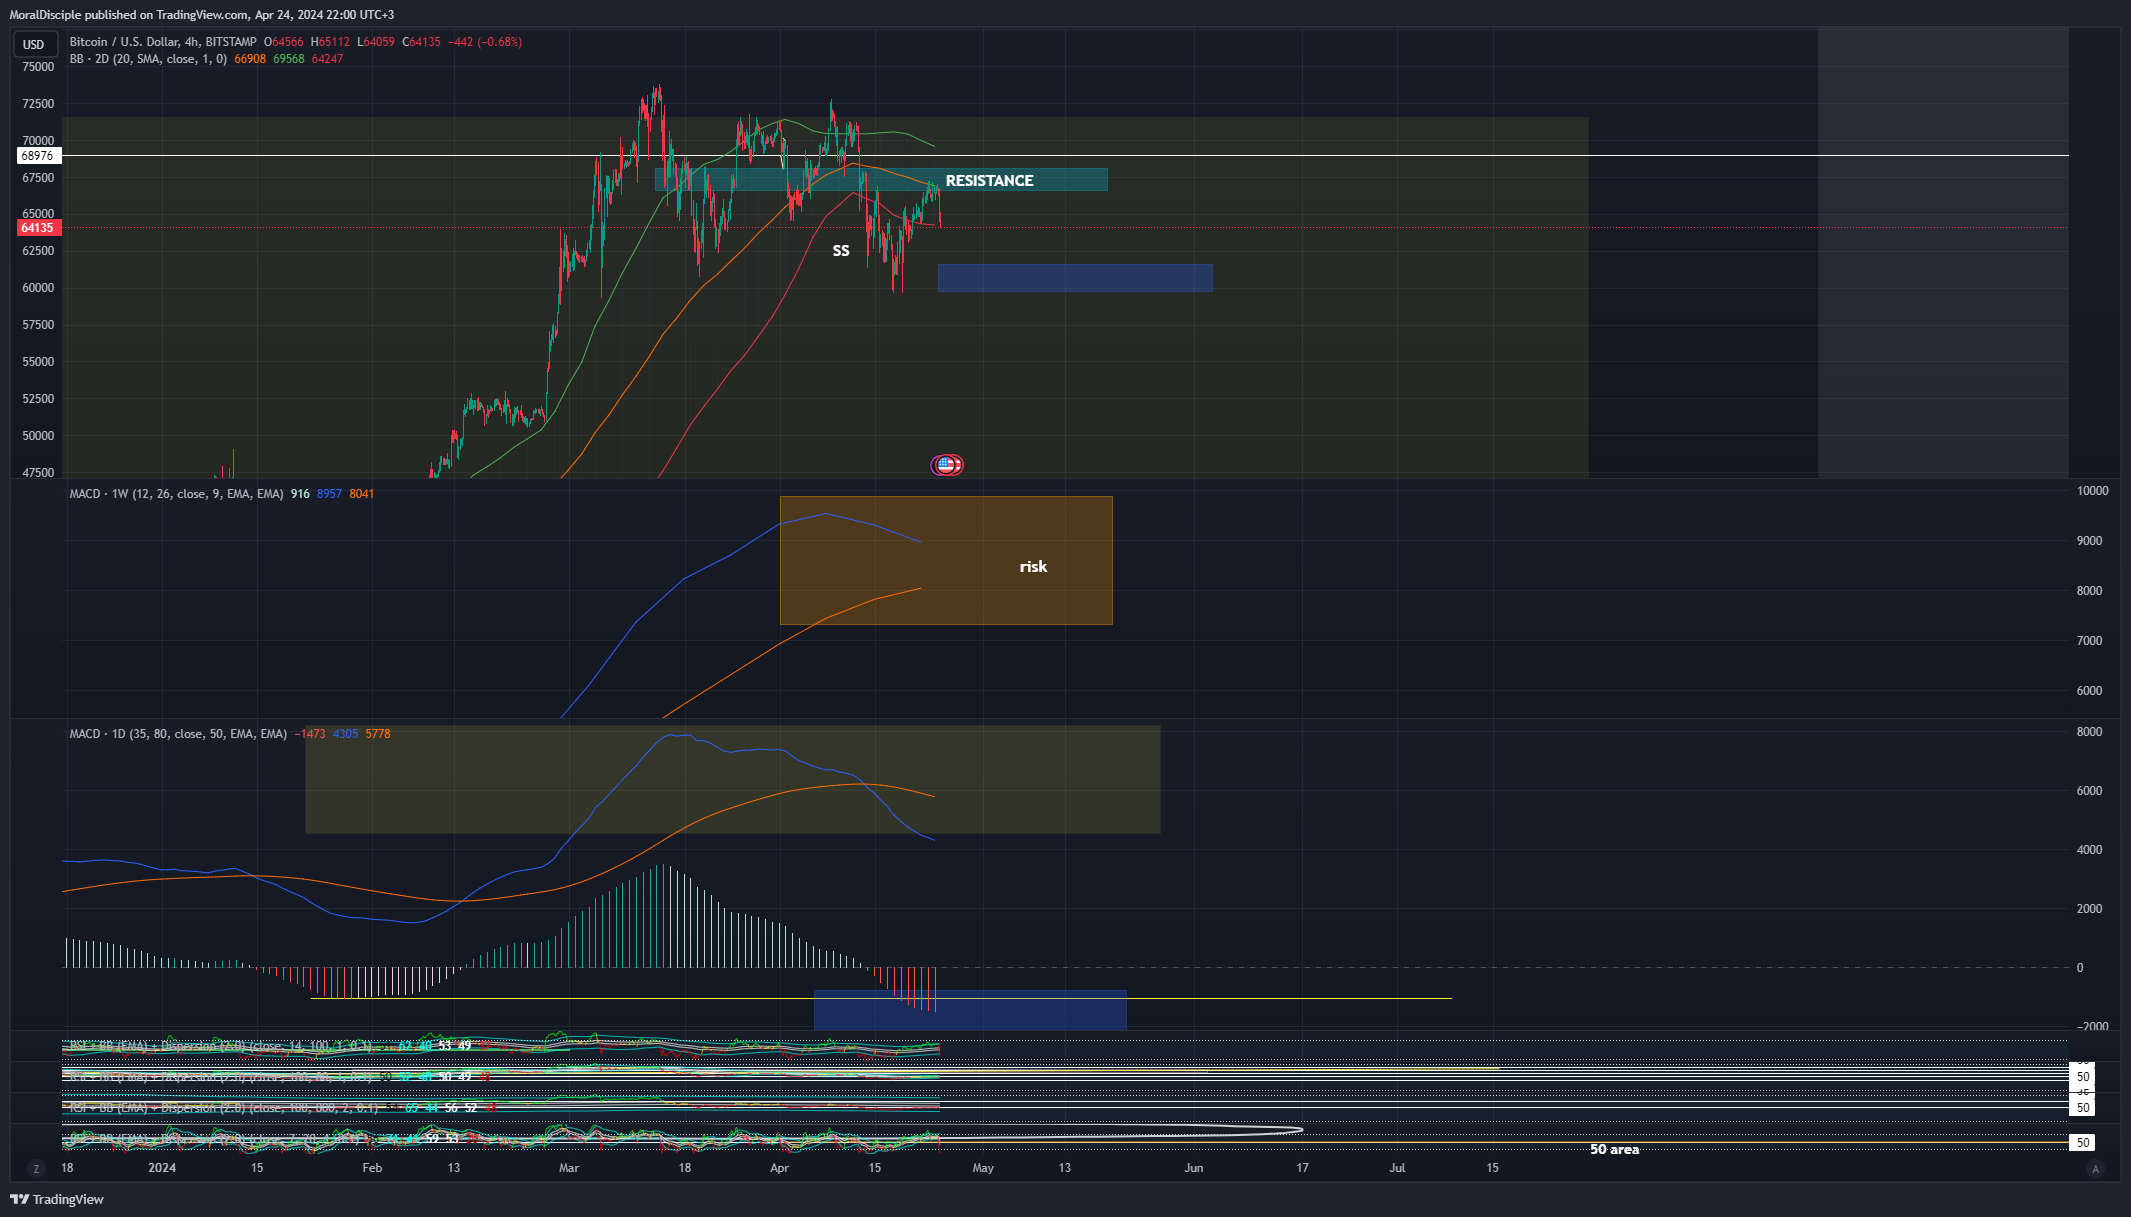Select the blue rectangle zone near 61000
Screen dimensions: 2131x1217
(x=1075, y=278)
